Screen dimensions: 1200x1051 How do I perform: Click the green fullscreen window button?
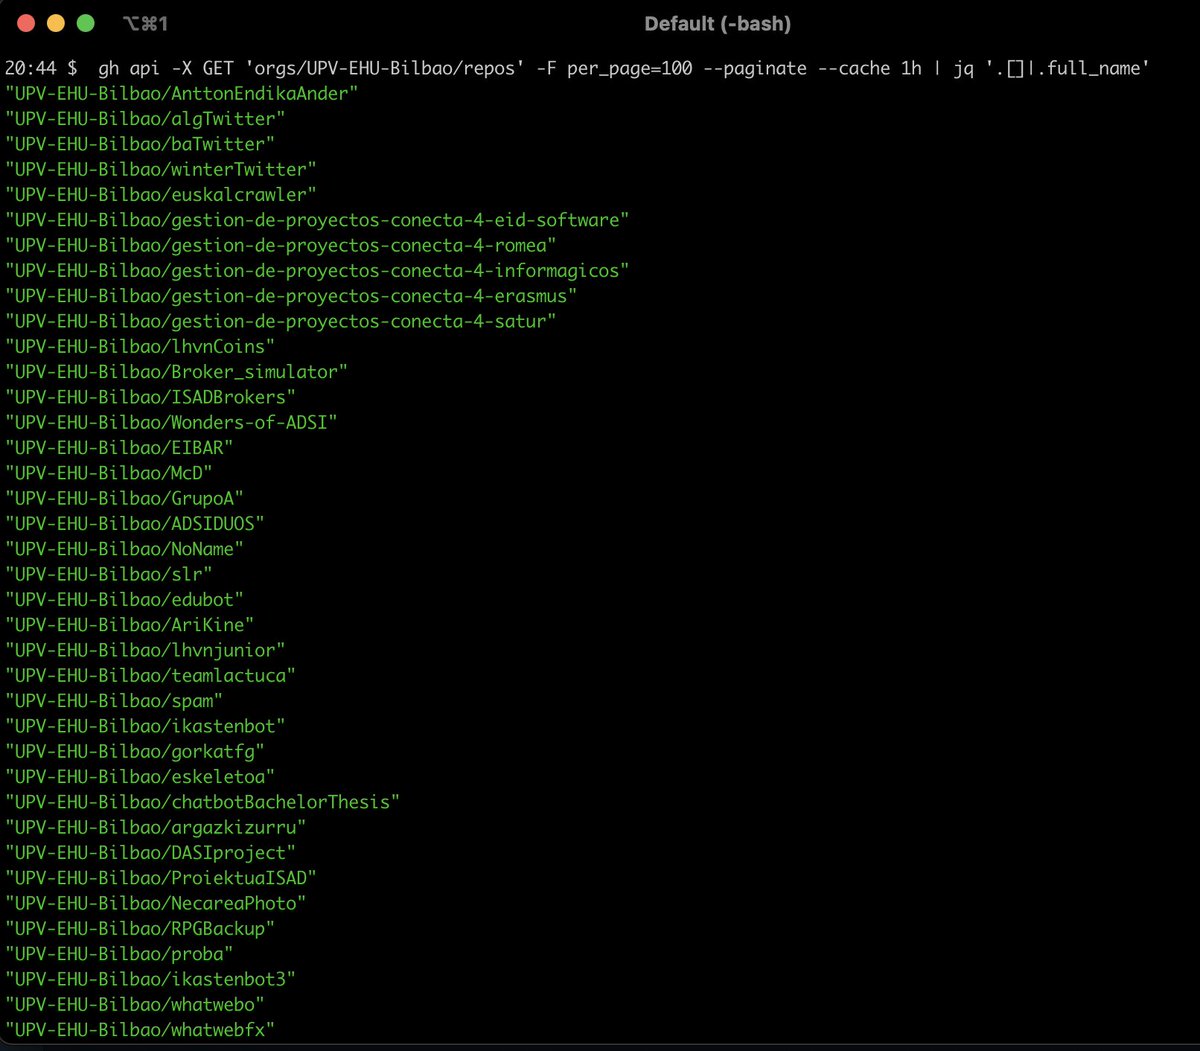point(86,23)
